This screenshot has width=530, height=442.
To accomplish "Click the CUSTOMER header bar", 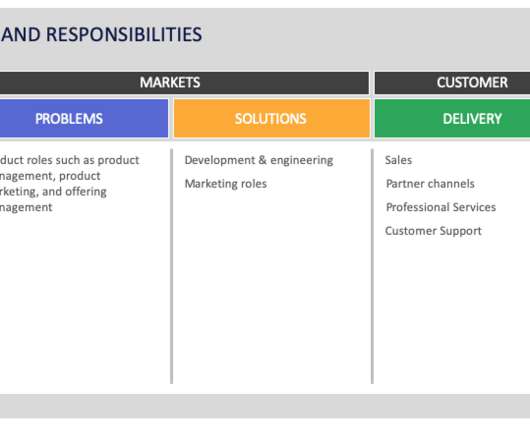I will tap(452, 83).
